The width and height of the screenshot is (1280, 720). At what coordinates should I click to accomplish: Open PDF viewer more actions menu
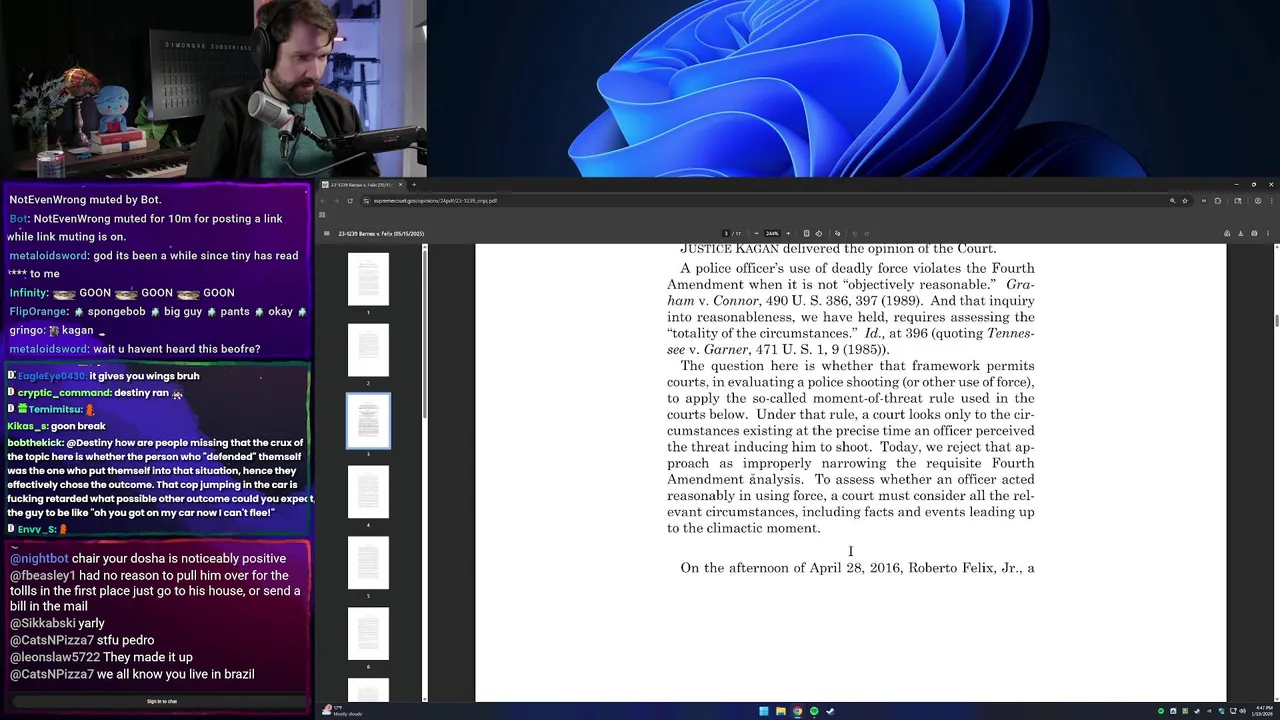coord(1268,234)
